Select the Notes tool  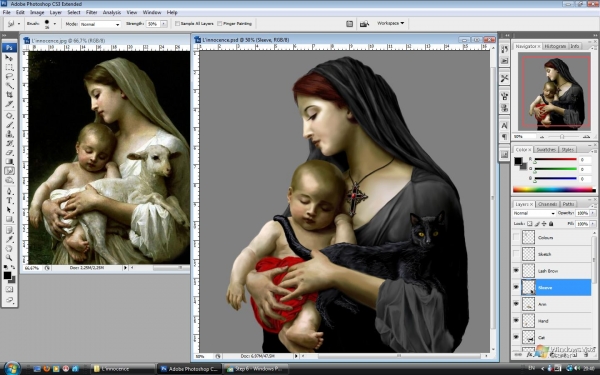coord(9,230)
